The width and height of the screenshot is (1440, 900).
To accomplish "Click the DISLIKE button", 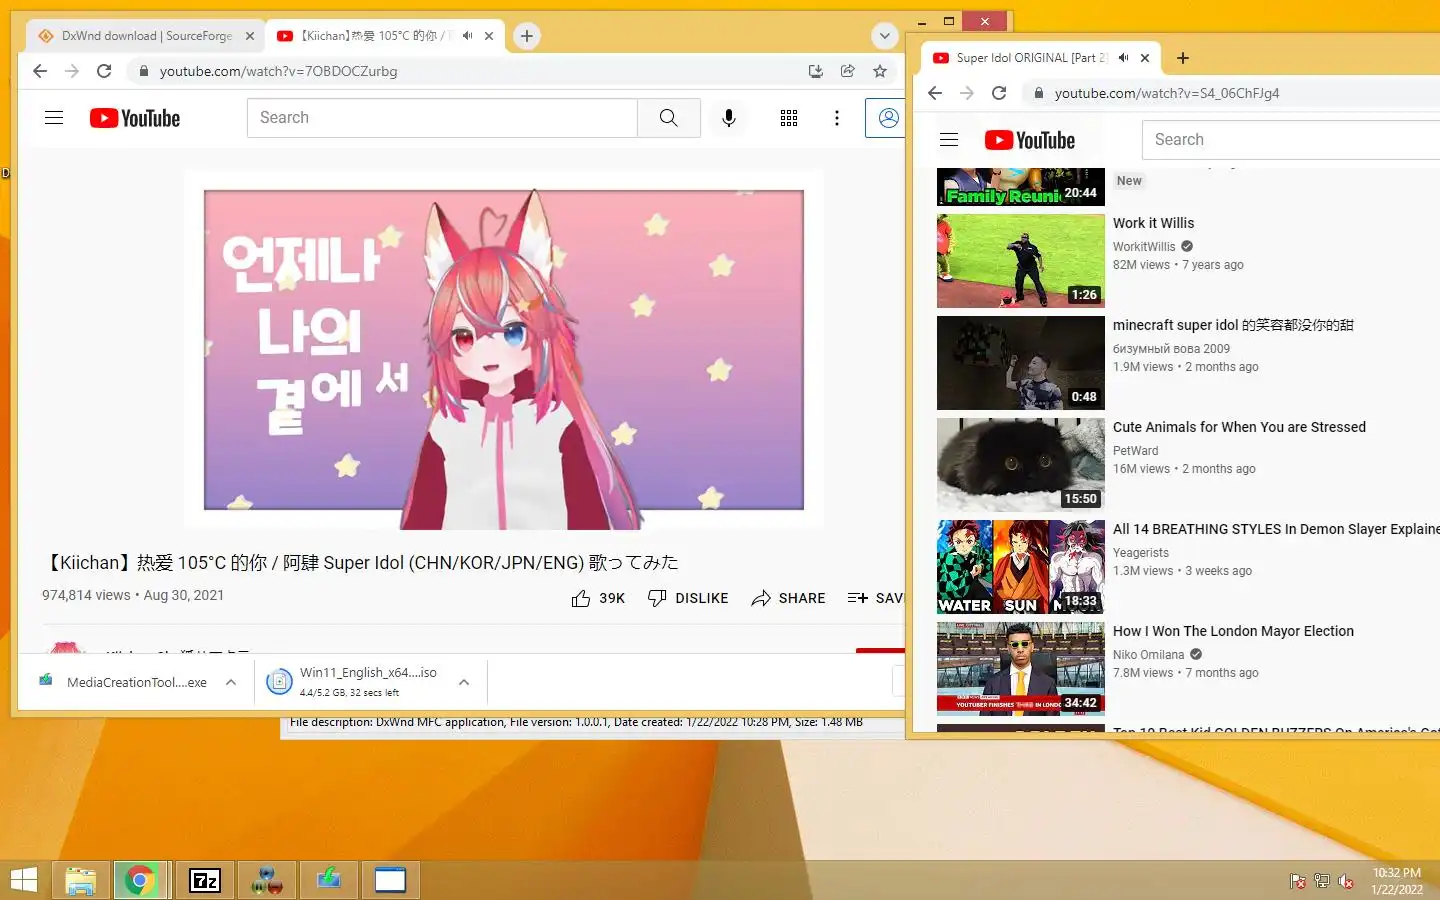I will (x=688, y=598).
